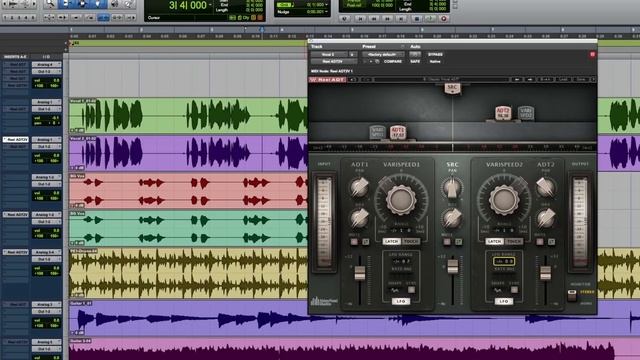640x360 pixels.
Task: Open the Reel ADT2V plugin selector
Action: pos(333,61)
